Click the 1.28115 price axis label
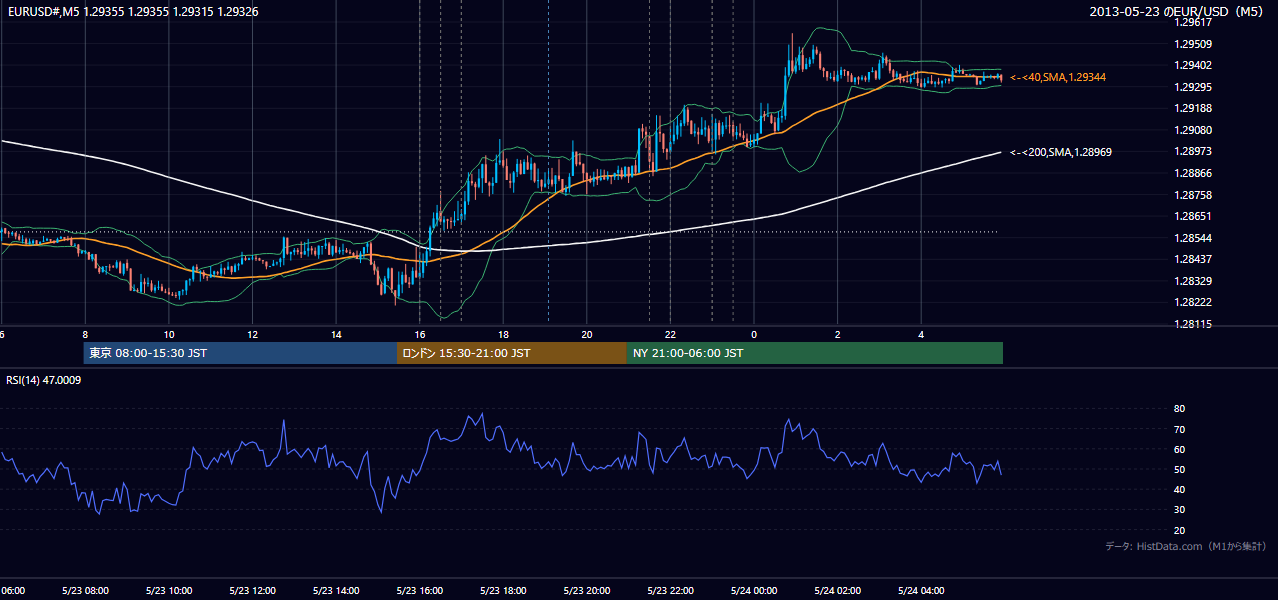Image resolution: width=1278 pixels, height=600 pixels. tap(1194, 324)
